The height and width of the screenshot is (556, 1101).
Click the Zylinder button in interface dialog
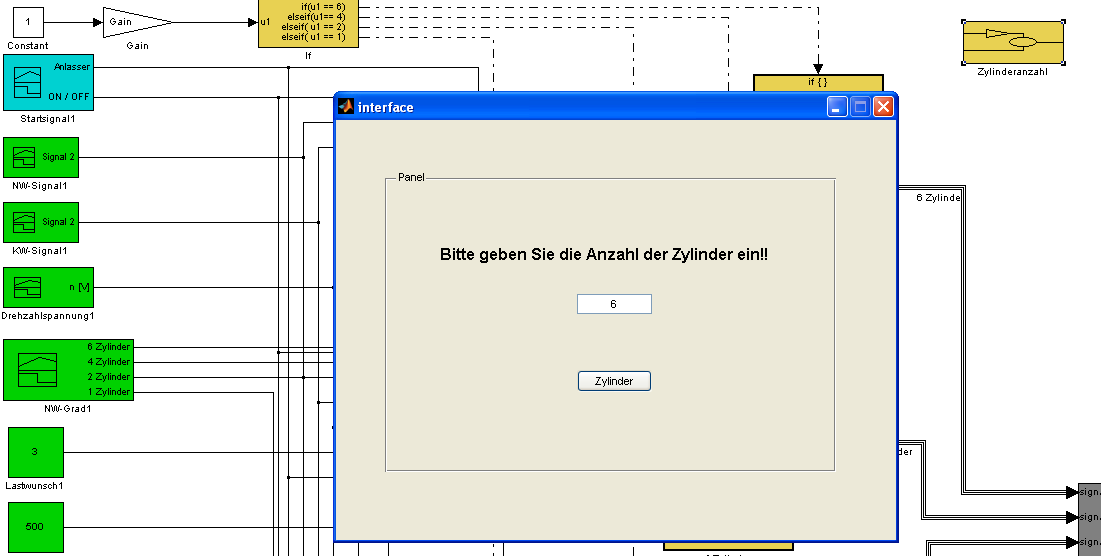click(614, 381)
